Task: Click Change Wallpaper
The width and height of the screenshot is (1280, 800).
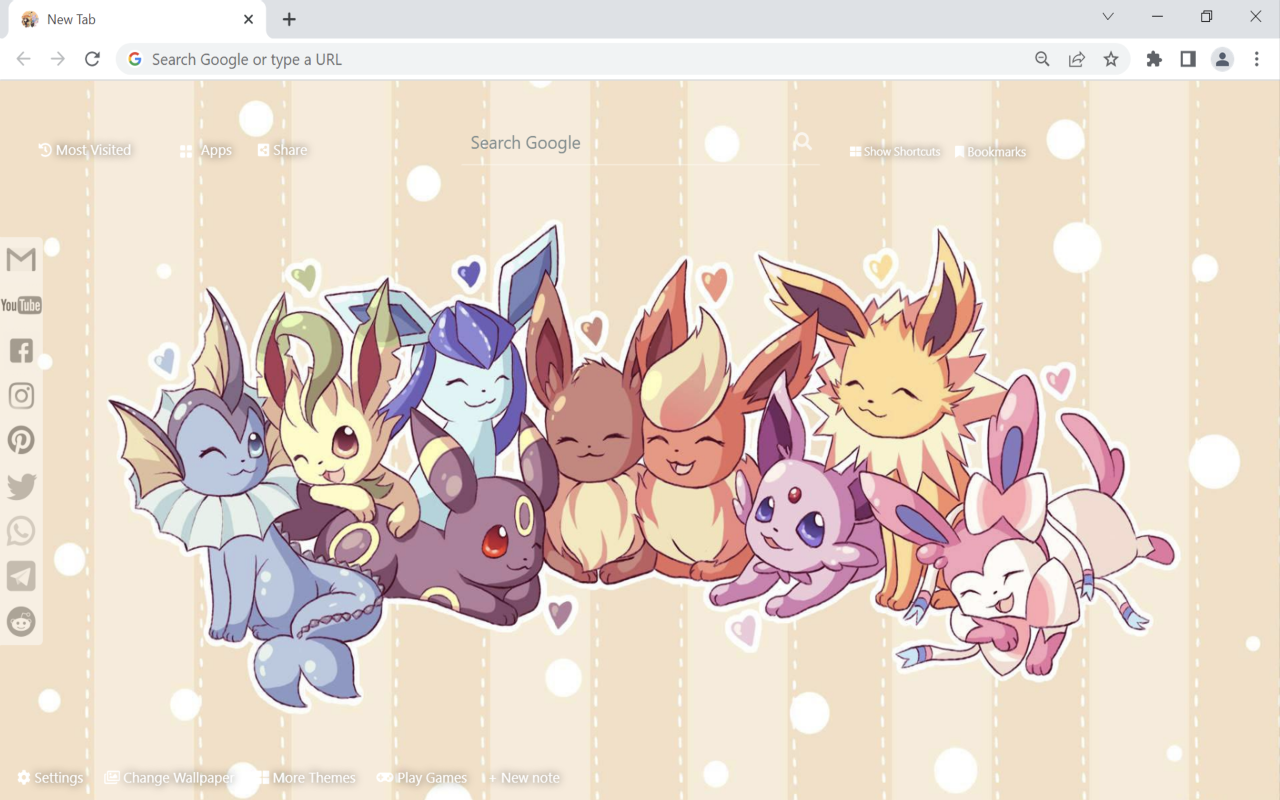Action: click(x=169, y=778)
